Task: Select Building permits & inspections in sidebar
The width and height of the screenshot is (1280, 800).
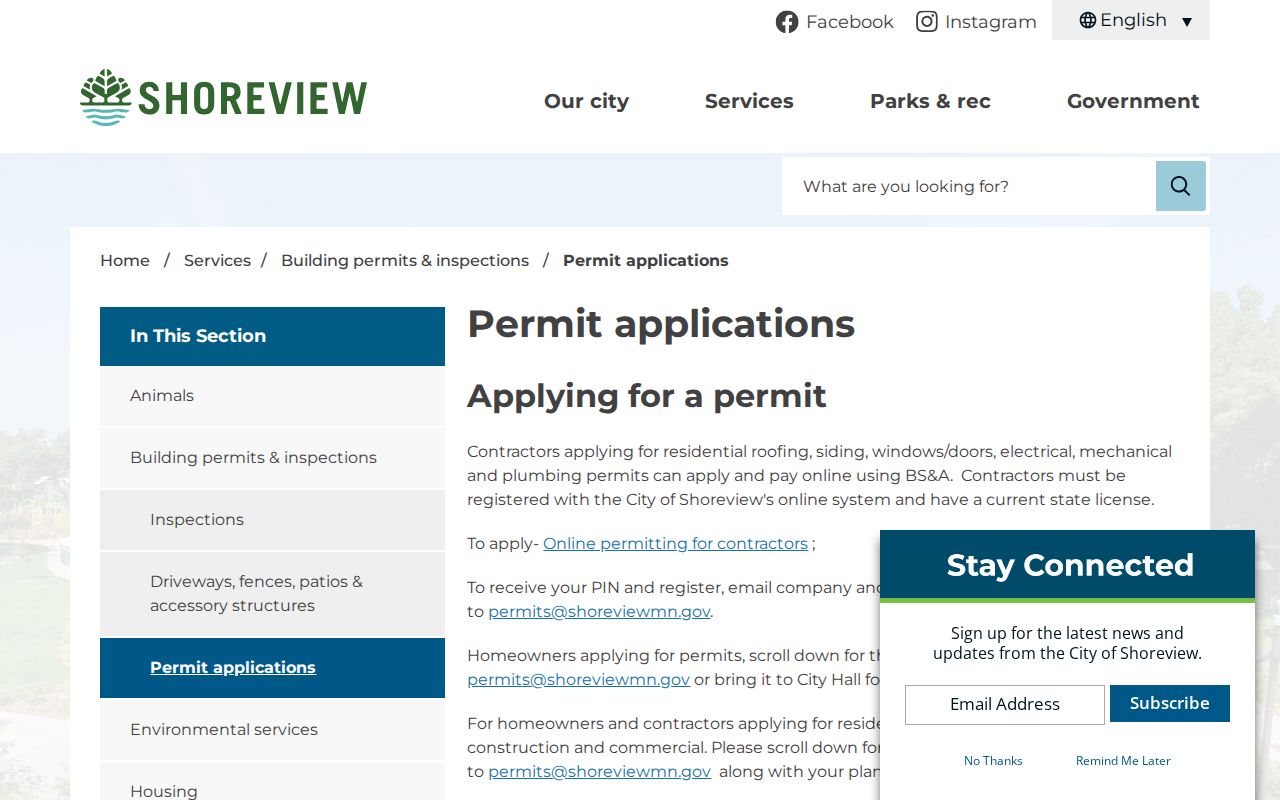Action: 272,458
